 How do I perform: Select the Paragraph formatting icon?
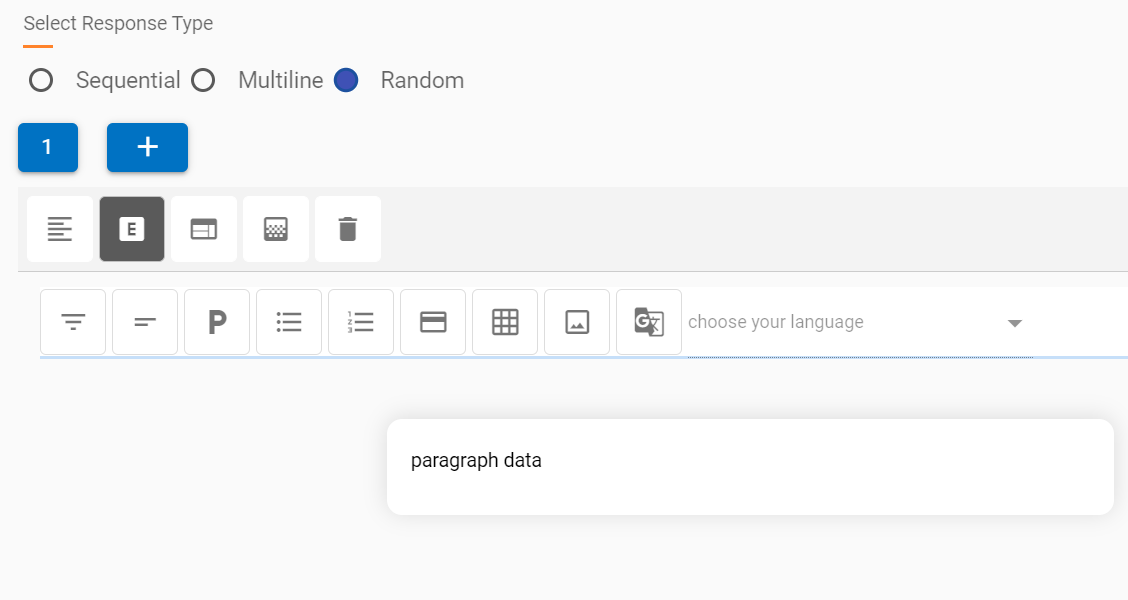[x=217, y=322]
